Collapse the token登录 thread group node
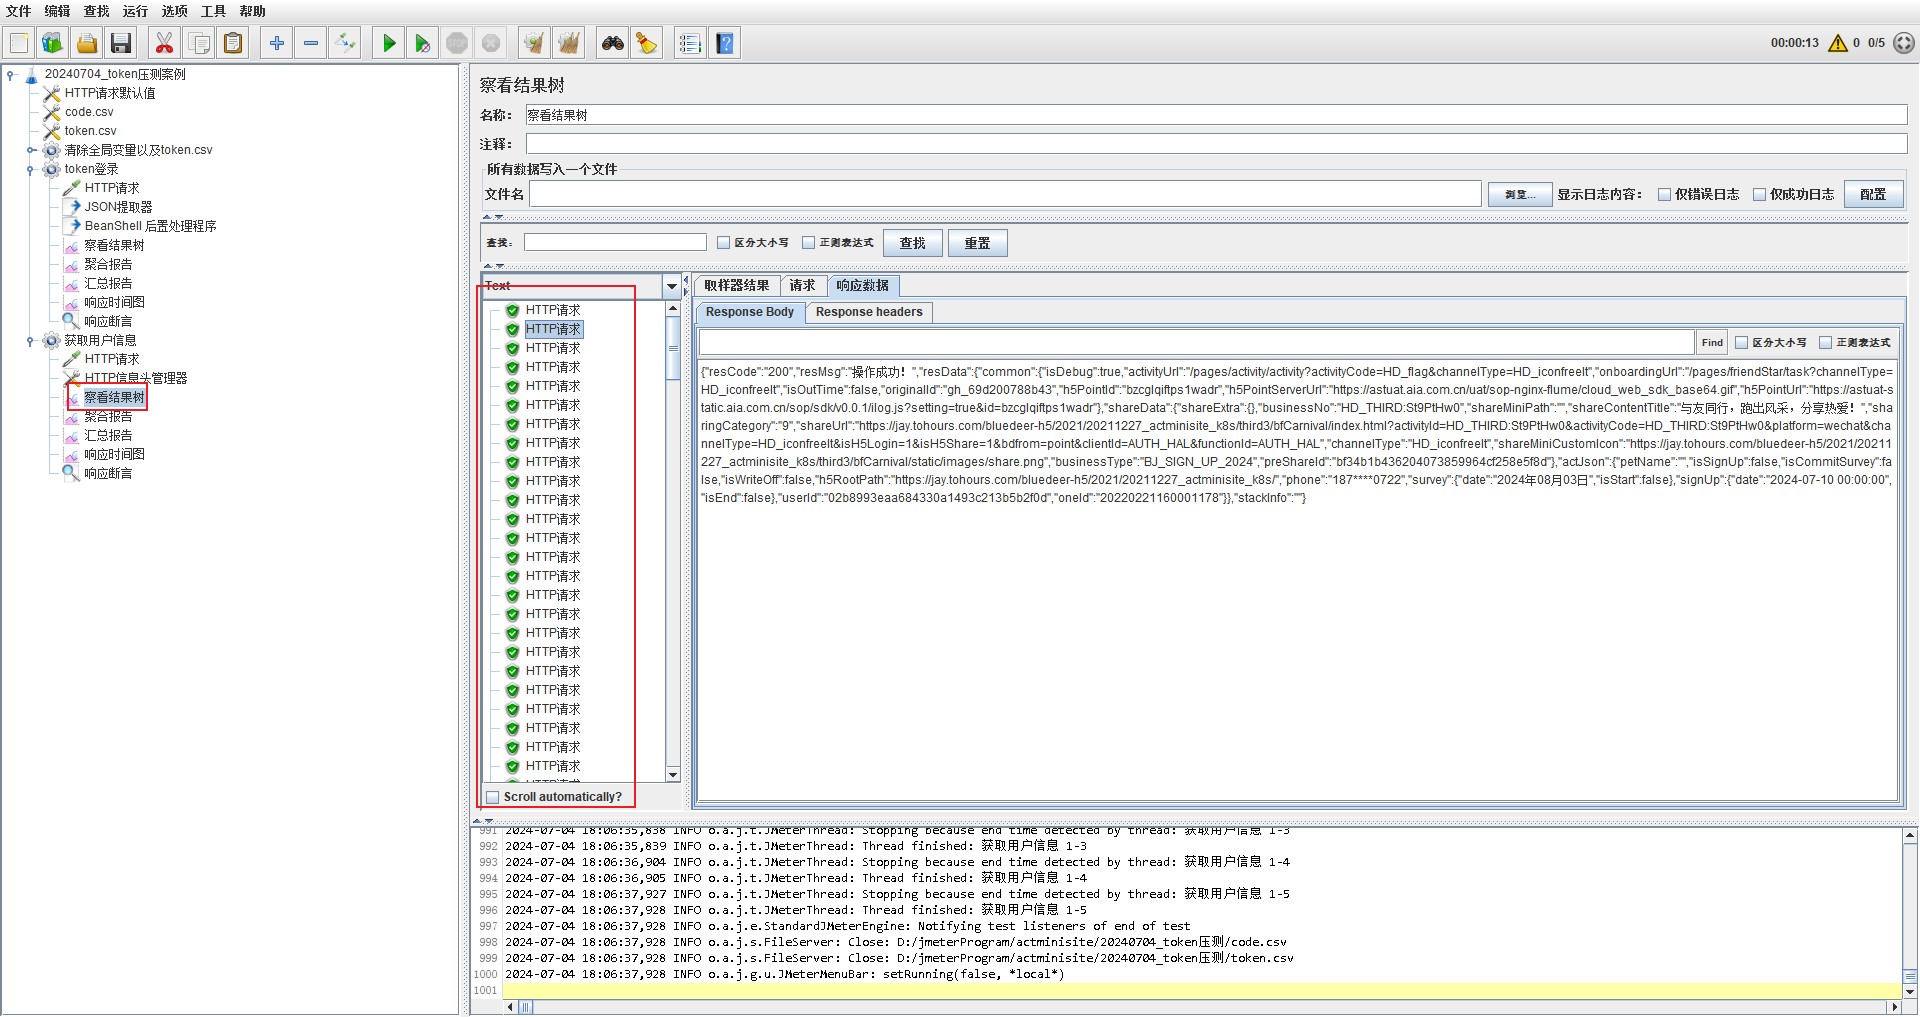The image size is (1920, 1017). click(30, 170)
